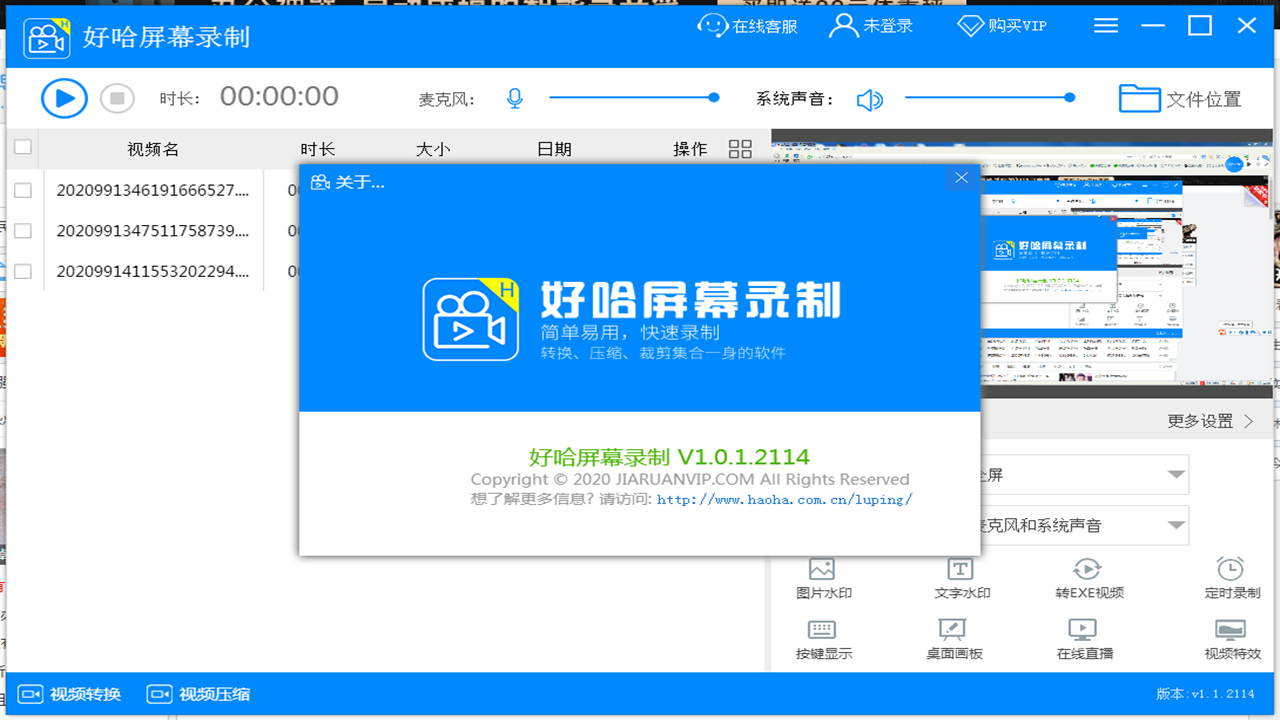Click the microphone icon next to 麦克风
Screen dimensions: 1280x720
[514, 98]
